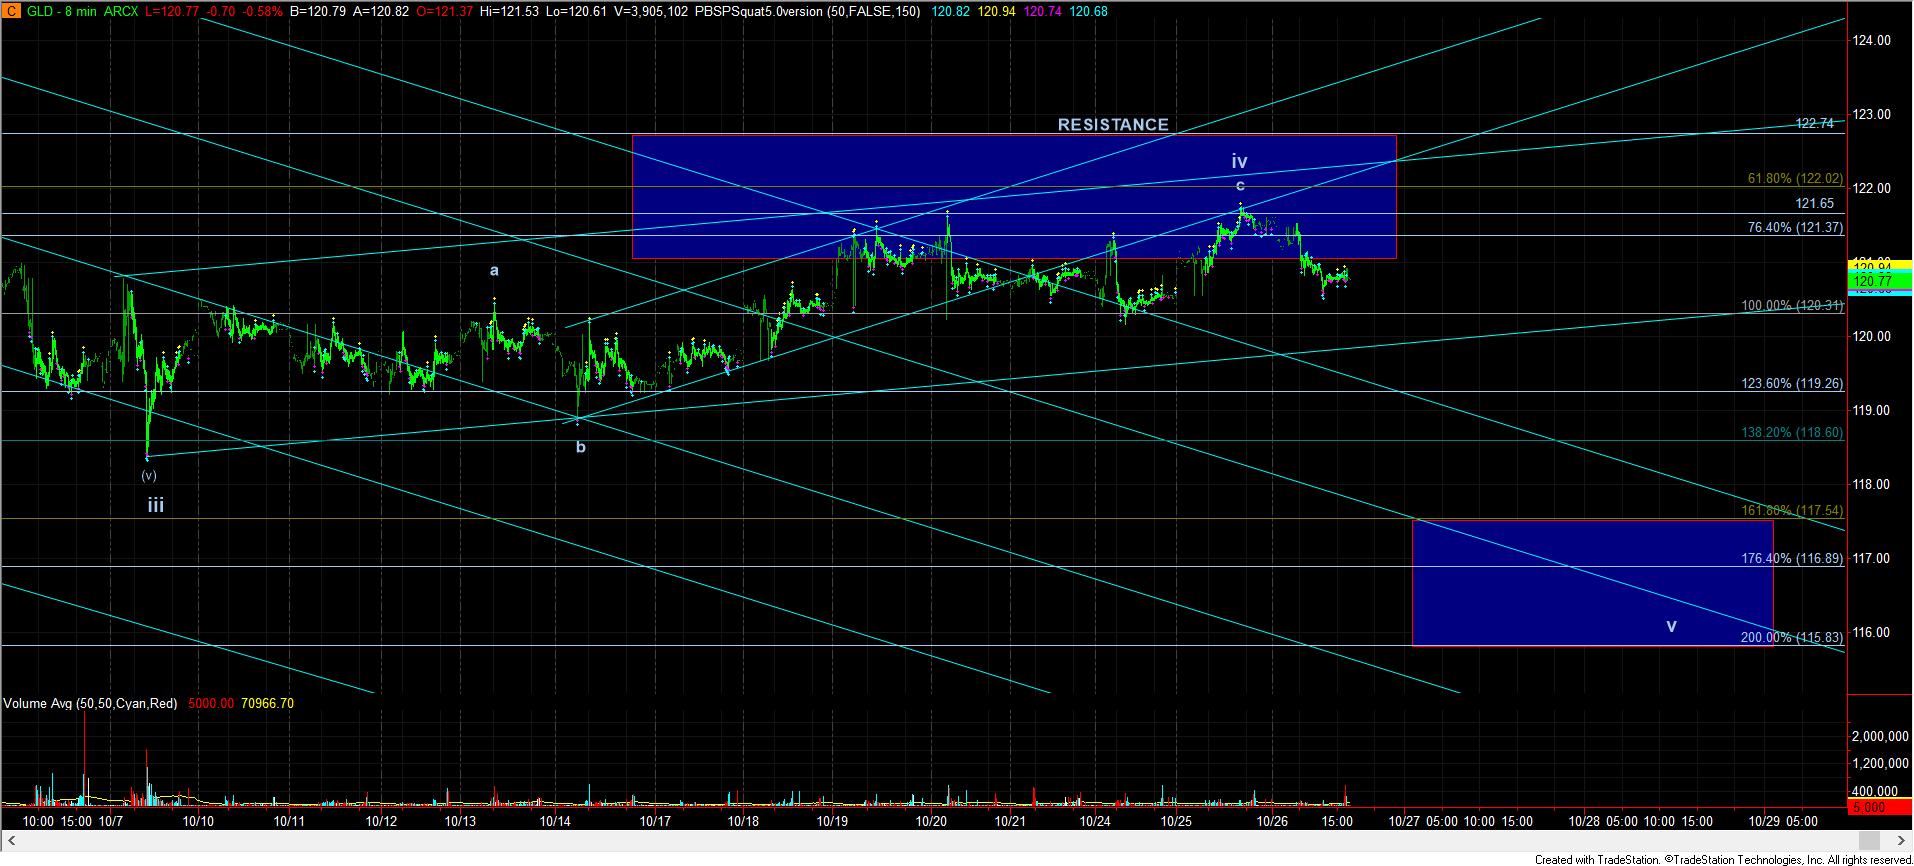Select the upper blue resistance rectangle
The width and height of the screenshot is (1914, 866).
click(x=1014, y=197)
